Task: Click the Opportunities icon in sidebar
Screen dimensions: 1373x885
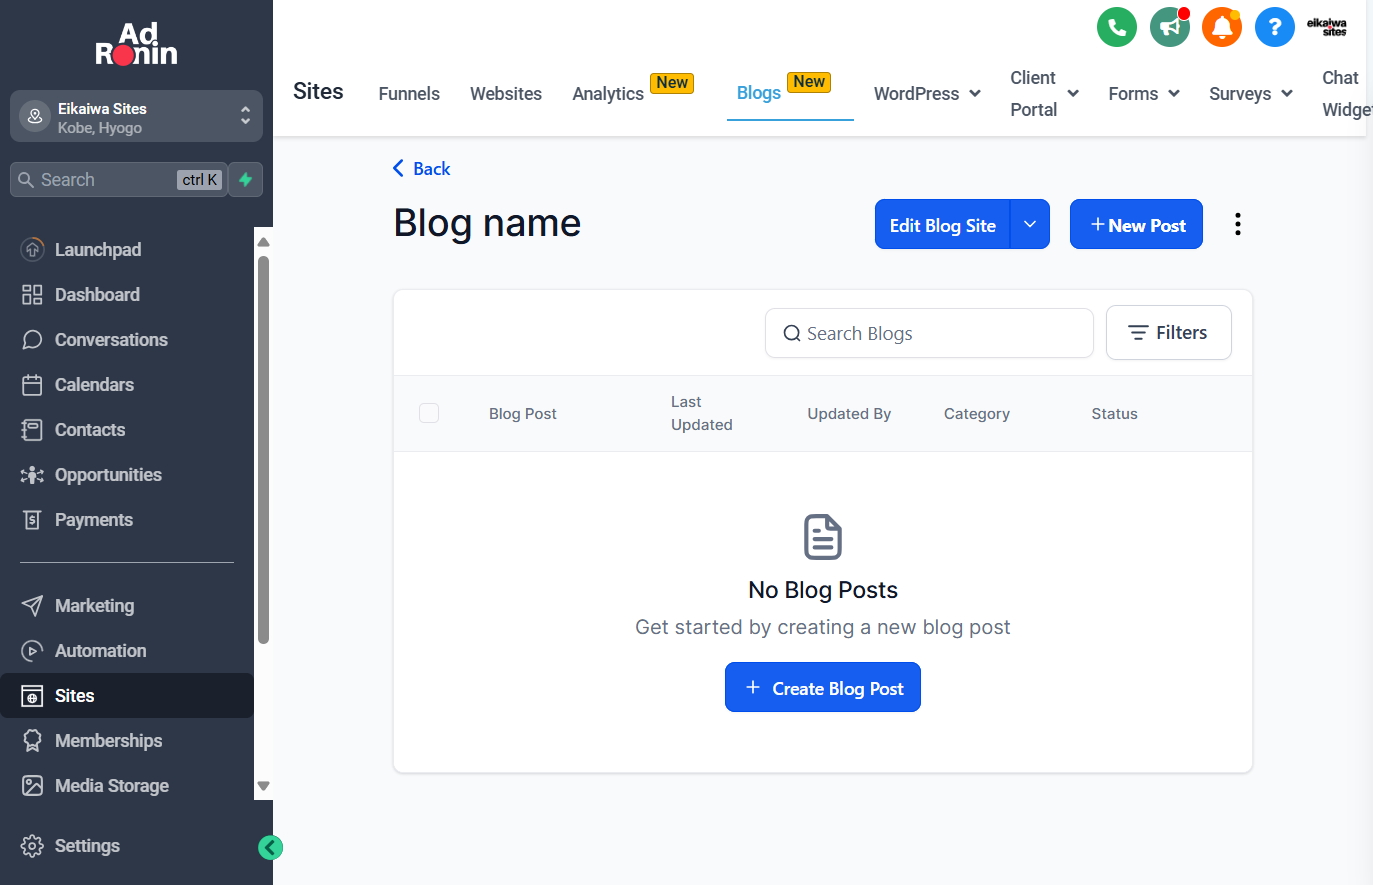Action: point(32,475)
